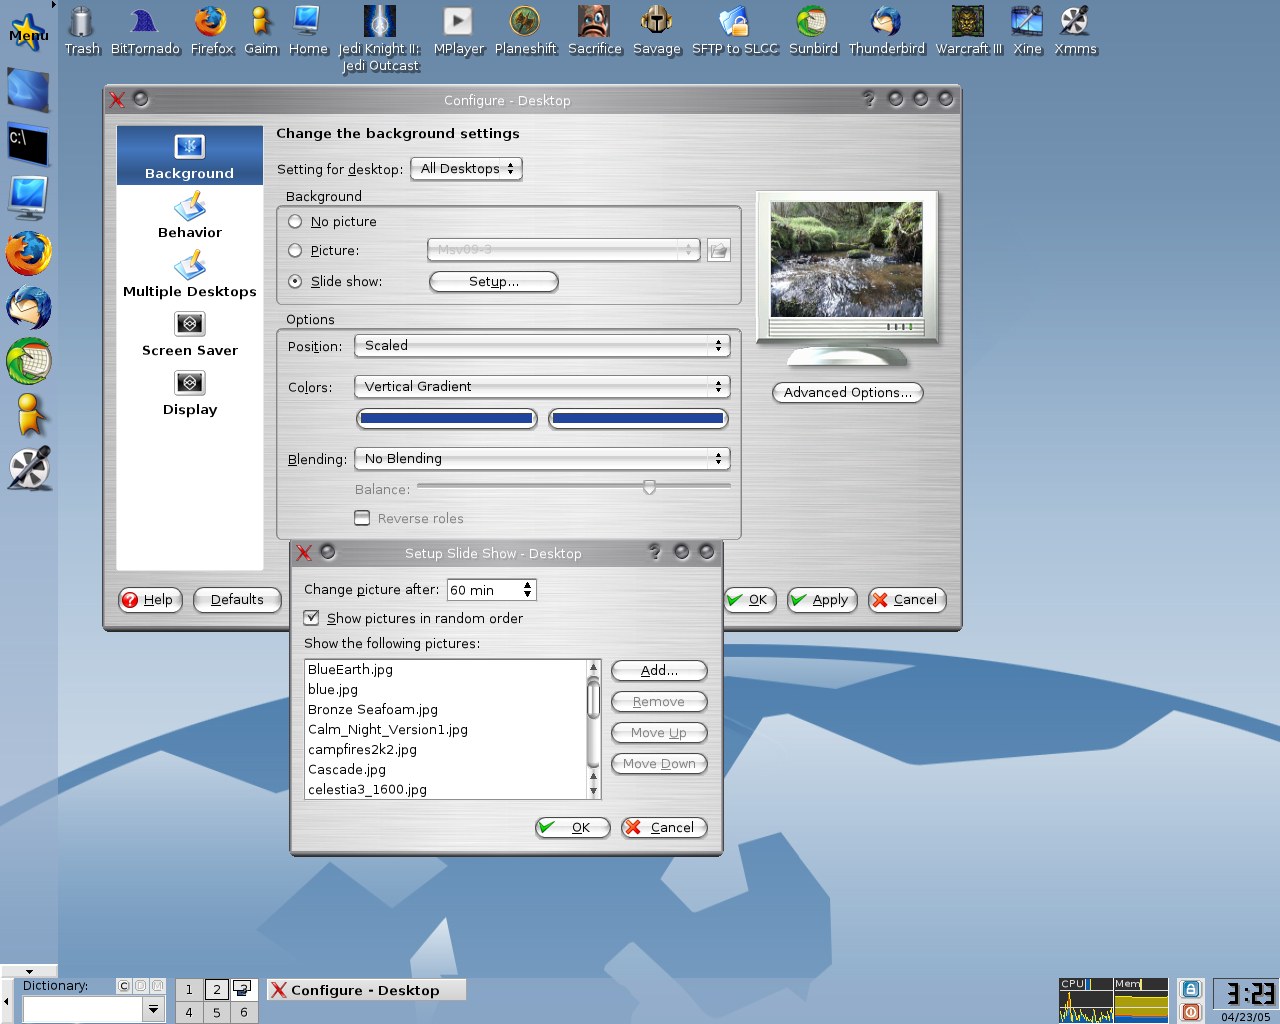Click the Dictionary input field
Screen dimensions: 1280x1024
[83, 1010]
